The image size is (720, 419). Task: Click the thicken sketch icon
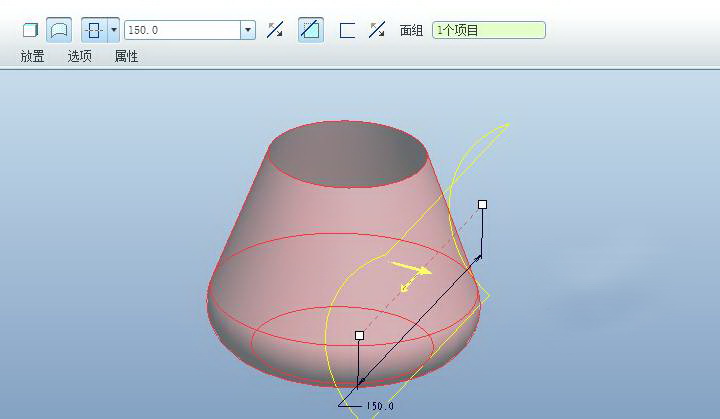[x=347, y=31]
